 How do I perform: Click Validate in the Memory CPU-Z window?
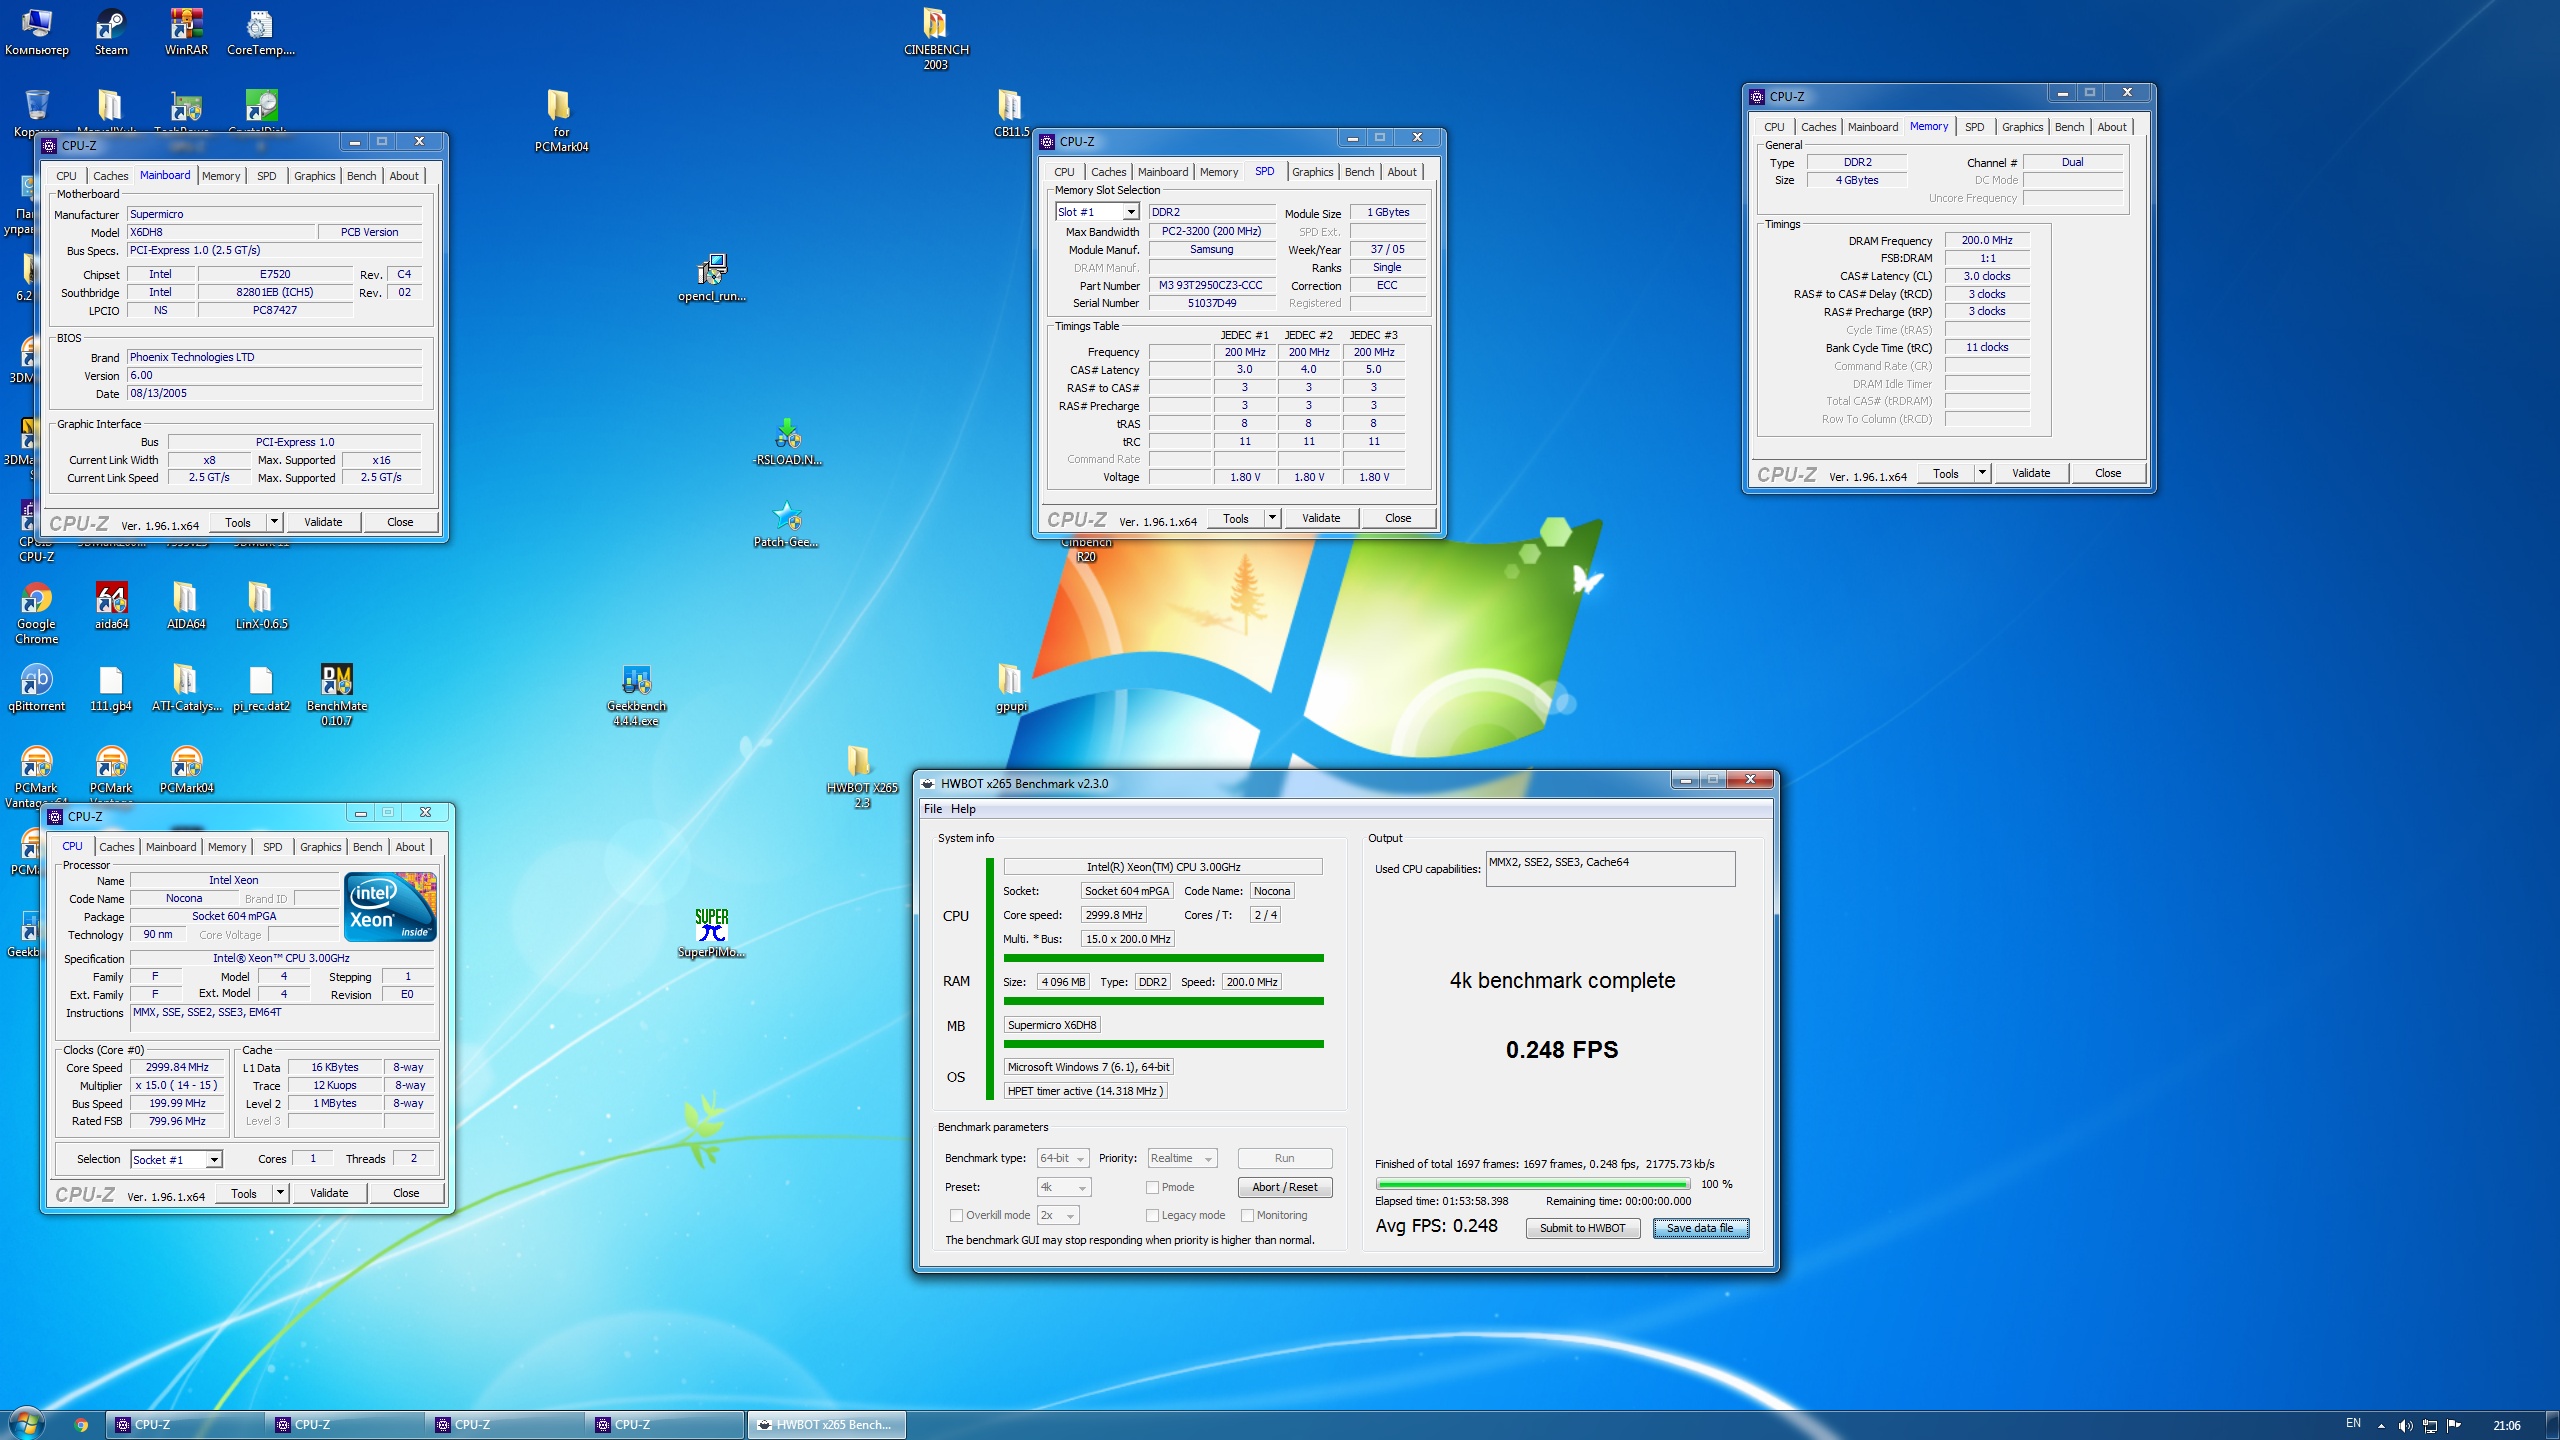pos(2031,473)
